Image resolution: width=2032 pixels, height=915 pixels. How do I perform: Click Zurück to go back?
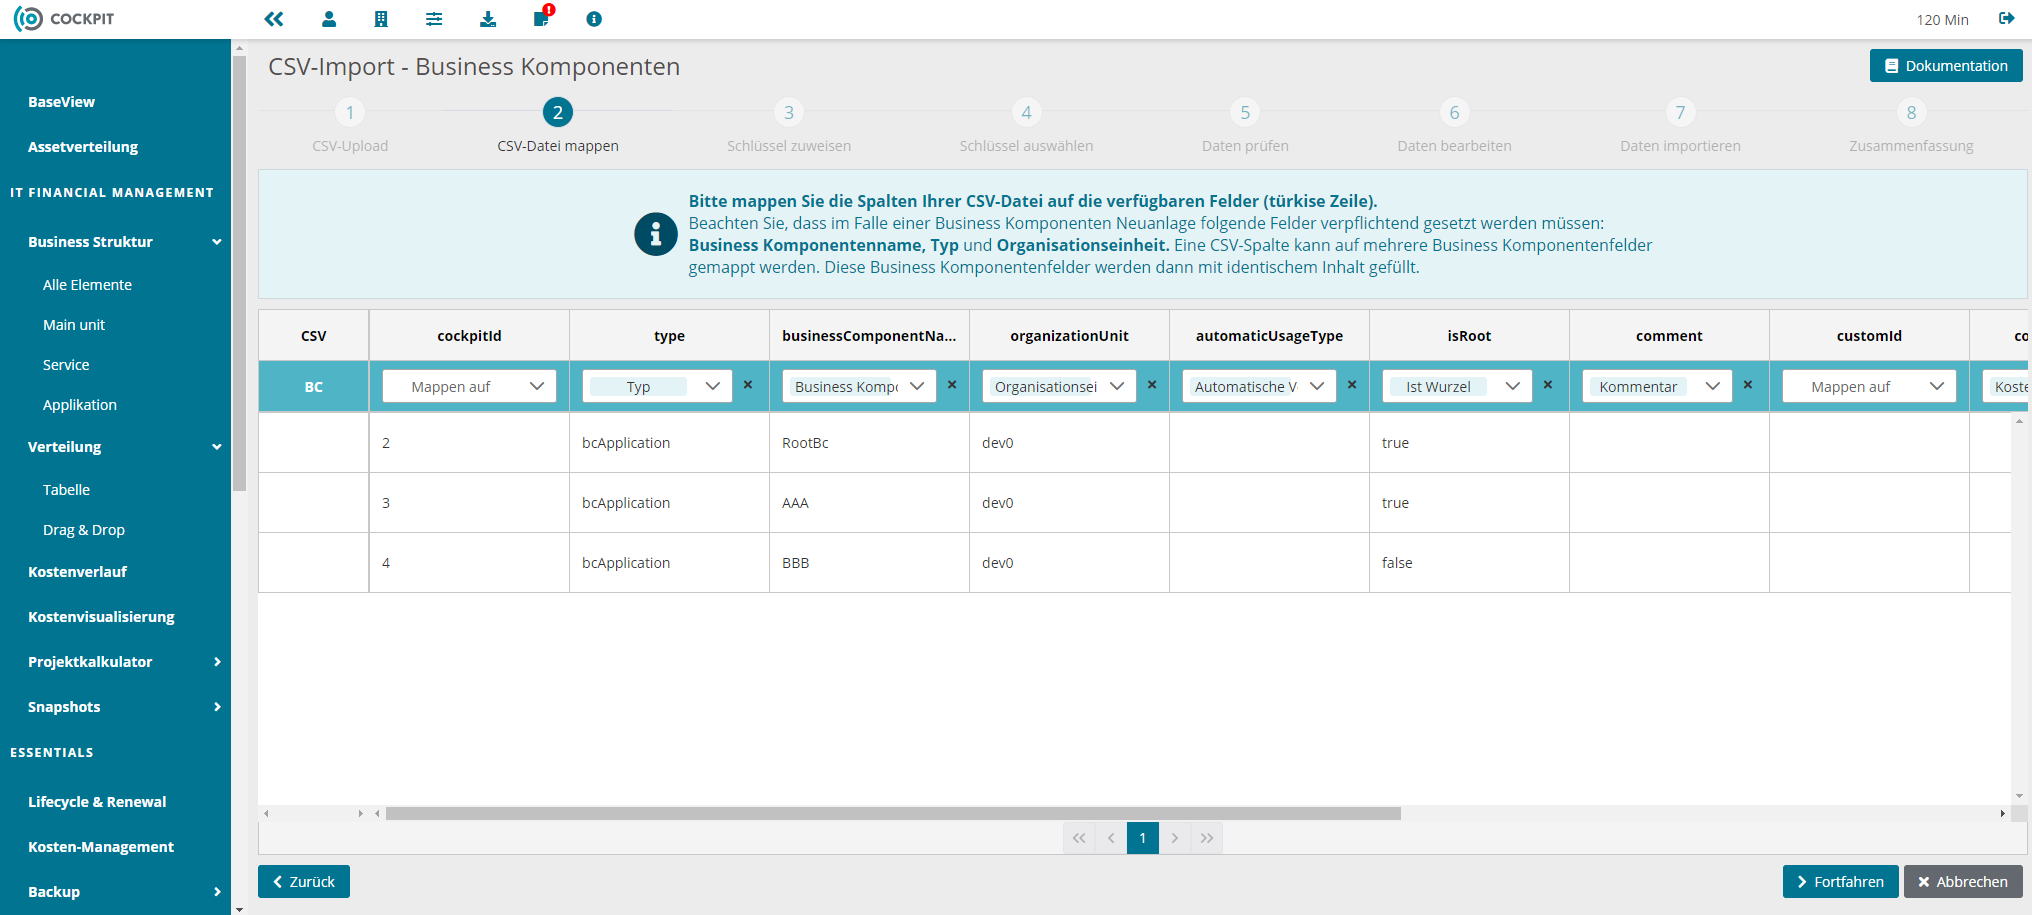[x=304, y=882]
